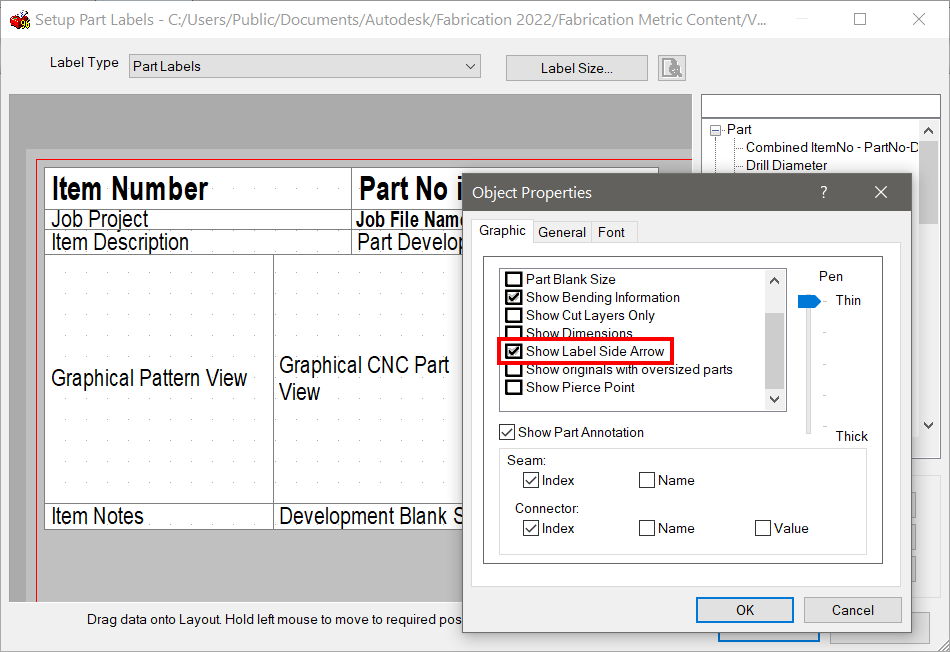Uncheck Index under Seam
Image resolution: width=950 pixels, height=652 pixels.
[531, 480]
